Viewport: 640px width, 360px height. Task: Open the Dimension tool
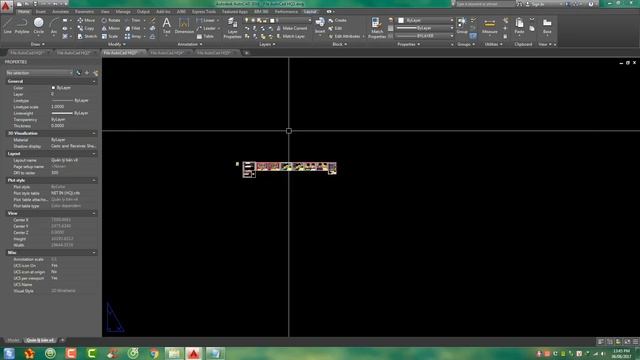184,26
